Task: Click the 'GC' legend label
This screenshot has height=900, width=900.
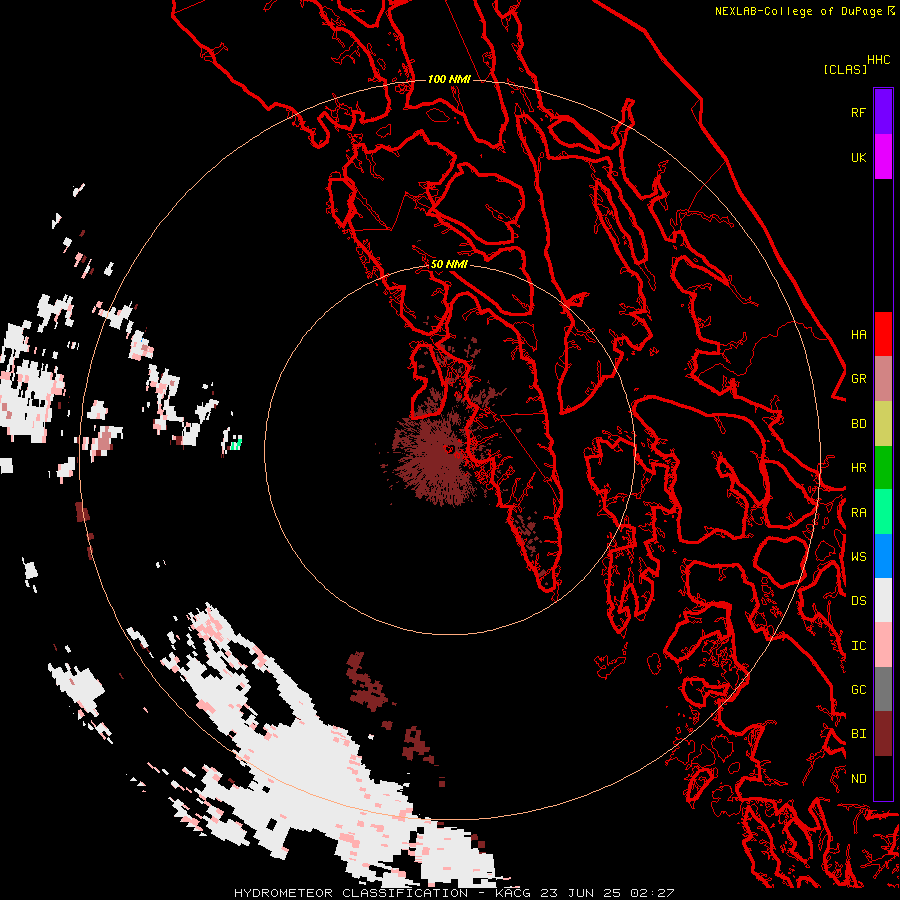Action: [x=858, y=690]
